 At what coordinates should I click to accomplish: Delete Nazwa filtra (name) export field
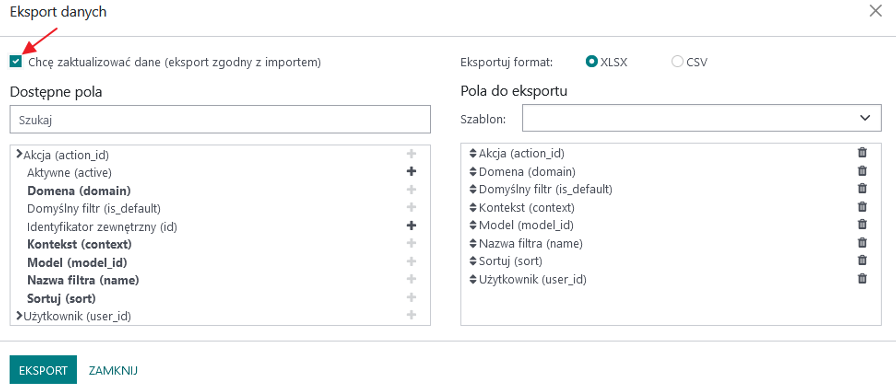click(862, 243)
